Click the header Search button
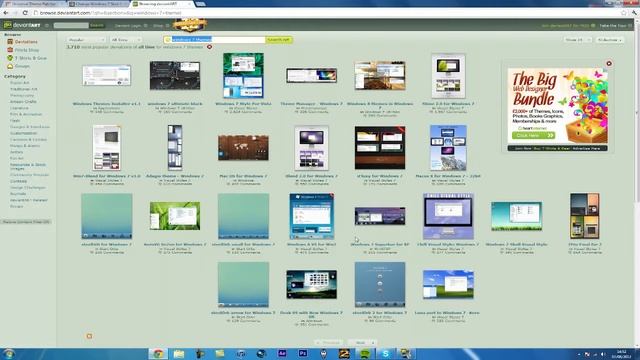Viewport: 640px width, 360px height. pyautogui.click(x=97, y=25)
